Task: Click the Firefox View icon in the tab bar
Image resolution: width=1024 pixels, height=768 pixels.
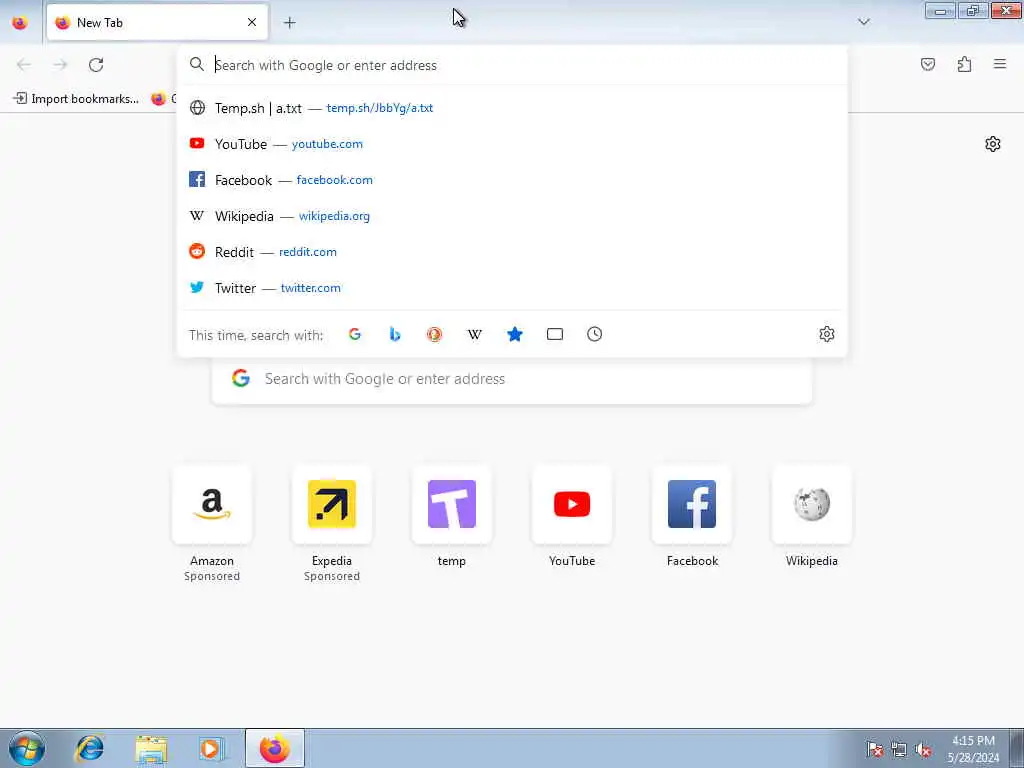Action: click(20, 23)
